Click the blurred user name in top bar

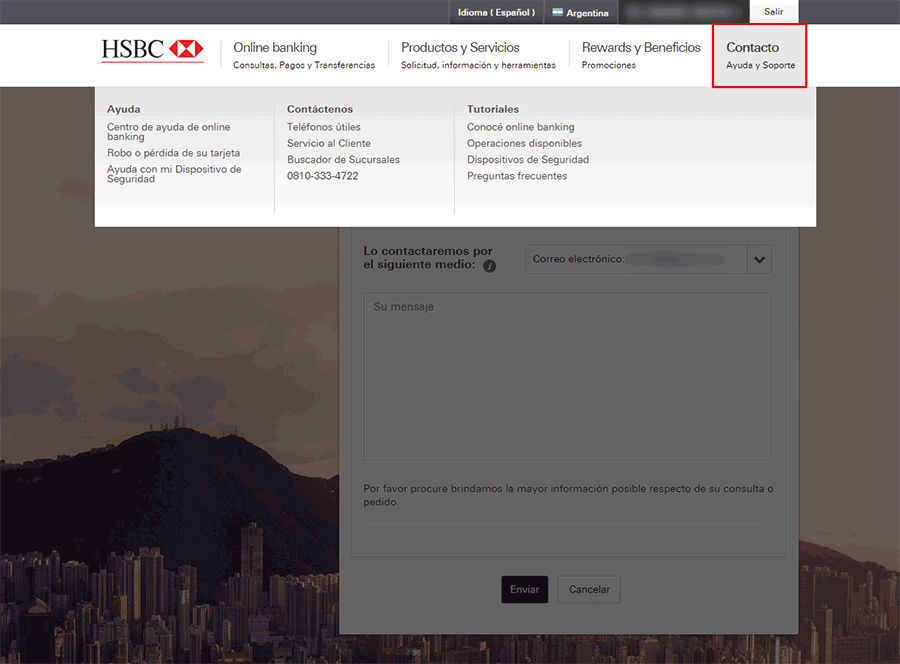(683, 12)
